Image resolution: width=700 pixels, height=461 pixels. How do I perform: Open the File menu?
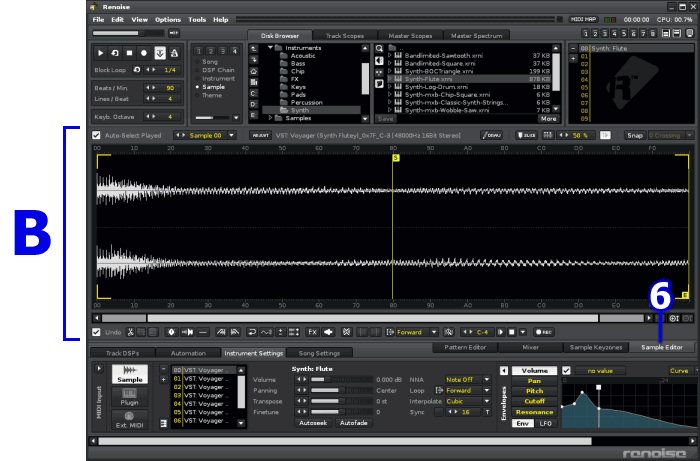98,20
